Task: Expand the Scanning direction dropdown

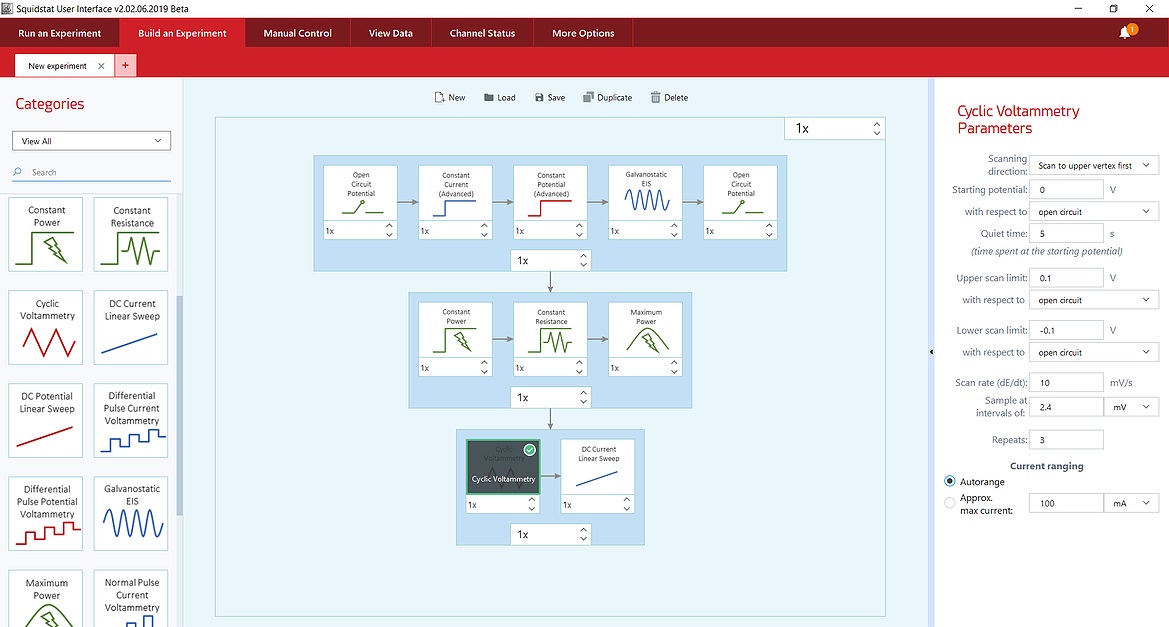Action: pyautogui.click(x=1094, y=165)
